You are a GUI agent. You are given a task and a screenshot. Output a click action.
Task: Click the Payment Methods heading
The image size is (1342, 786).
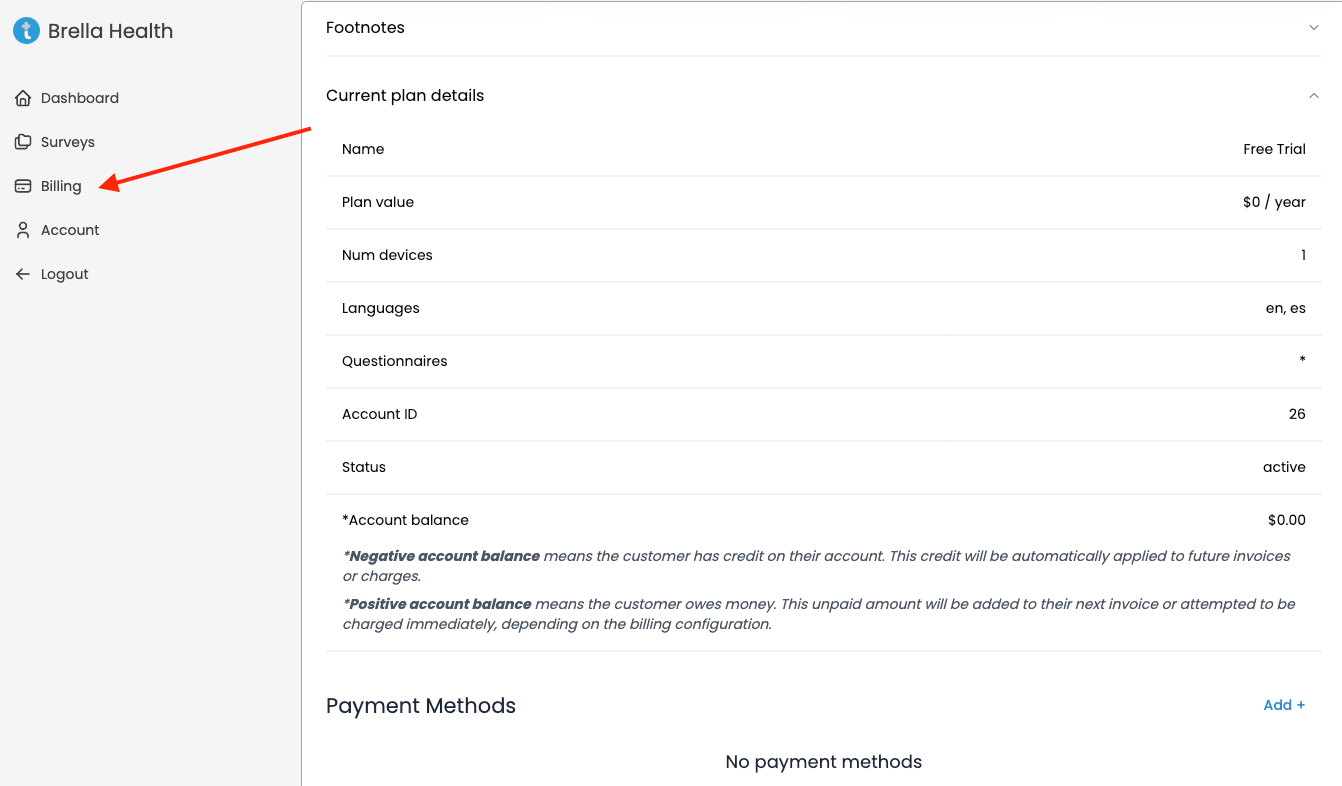coord(421,706)
